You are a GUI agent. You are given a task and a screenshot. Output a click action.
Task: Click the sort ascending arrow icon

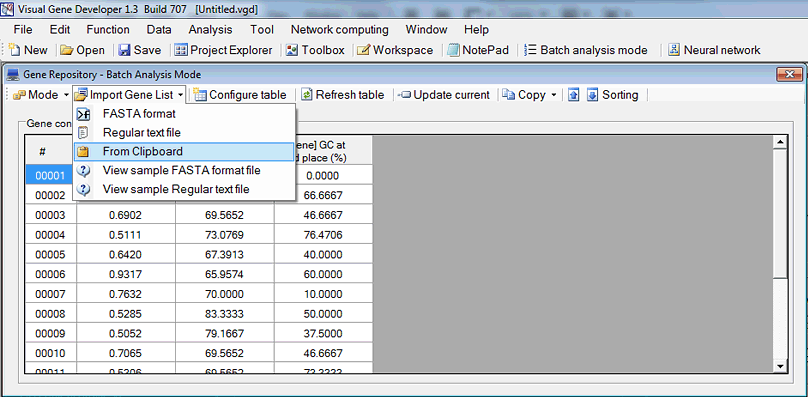coord(574,95)
